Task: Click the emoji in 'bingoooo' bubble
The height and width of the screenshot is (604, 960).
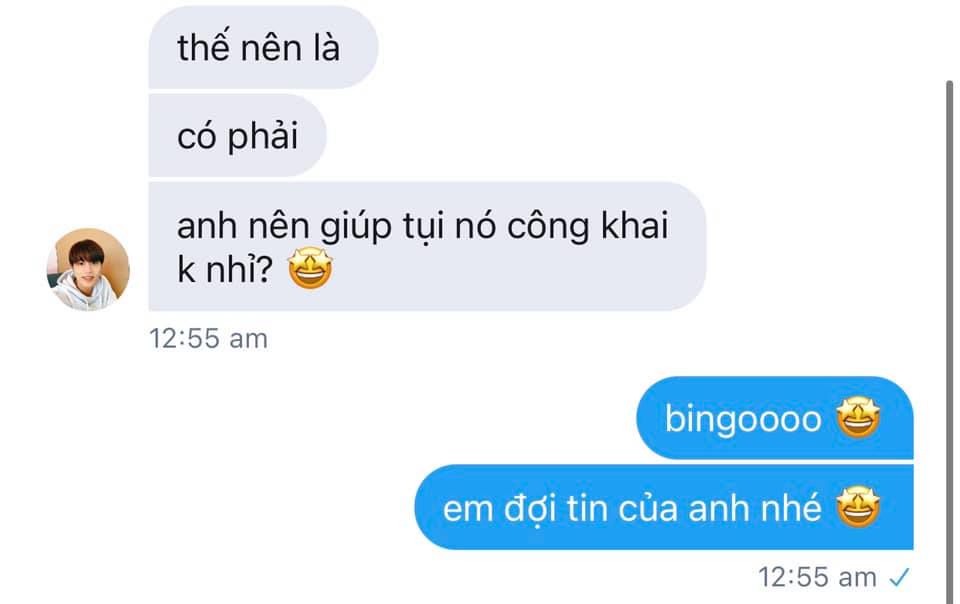Action: 858,418
